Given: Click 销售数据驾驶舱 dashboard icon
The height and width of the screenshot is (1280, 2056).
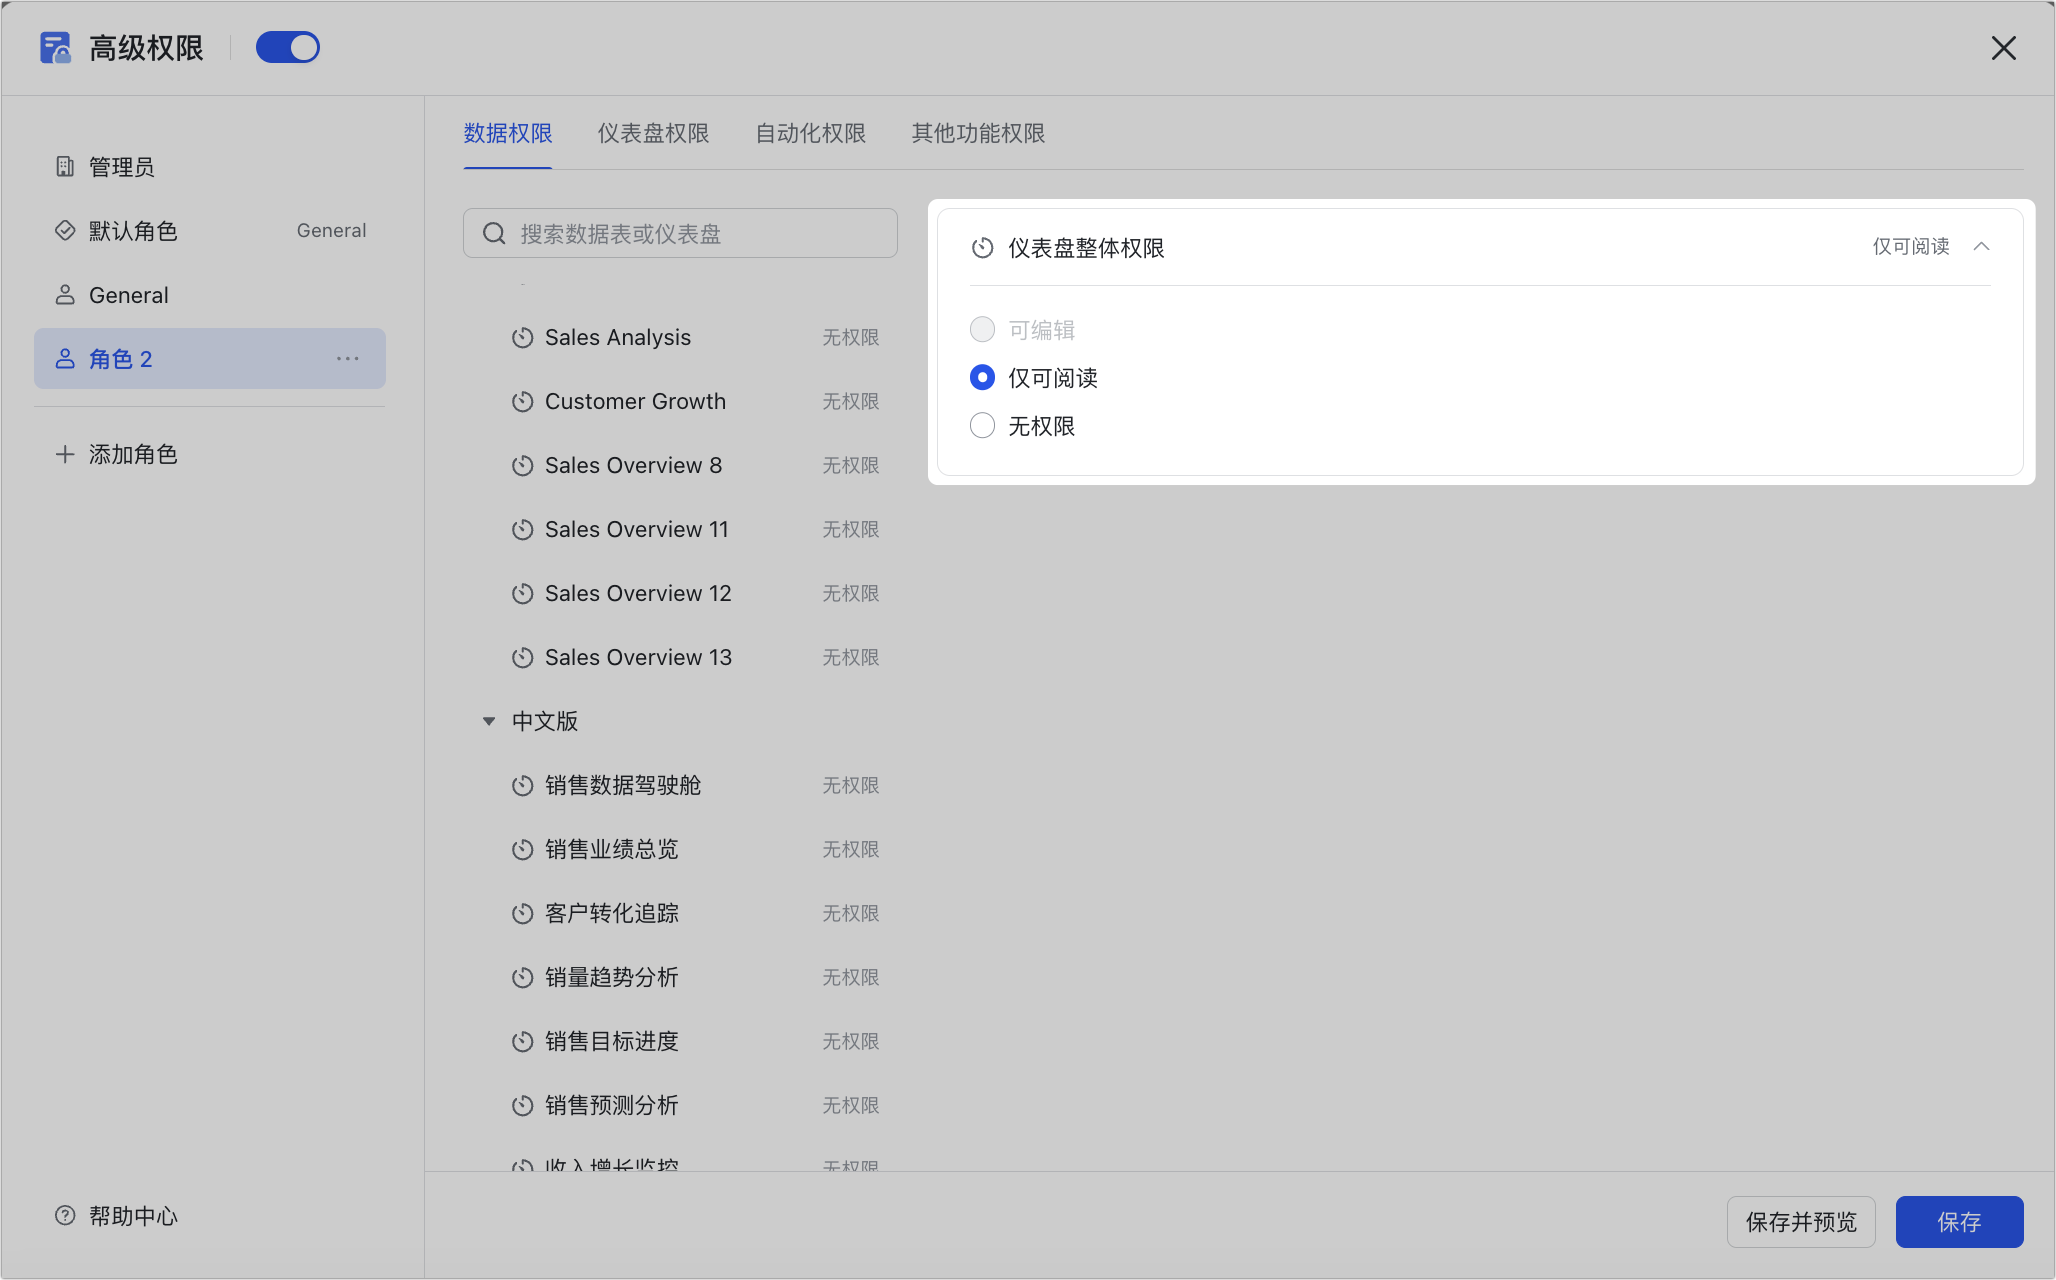Looking at the screenshot, I should click(x=522, y=786).
